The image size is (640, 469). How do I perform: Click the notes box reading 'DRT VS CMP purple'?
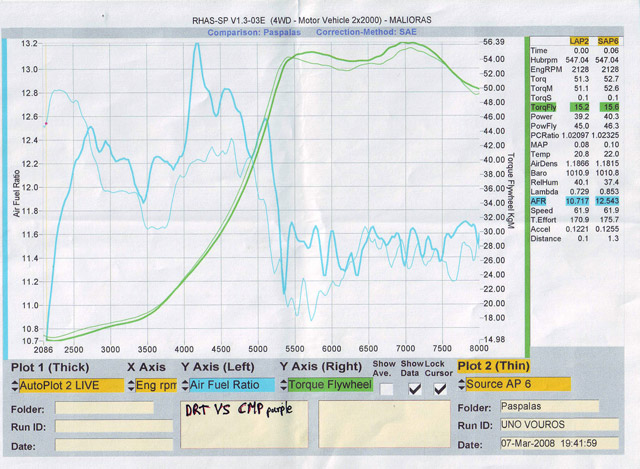(244, 425)
